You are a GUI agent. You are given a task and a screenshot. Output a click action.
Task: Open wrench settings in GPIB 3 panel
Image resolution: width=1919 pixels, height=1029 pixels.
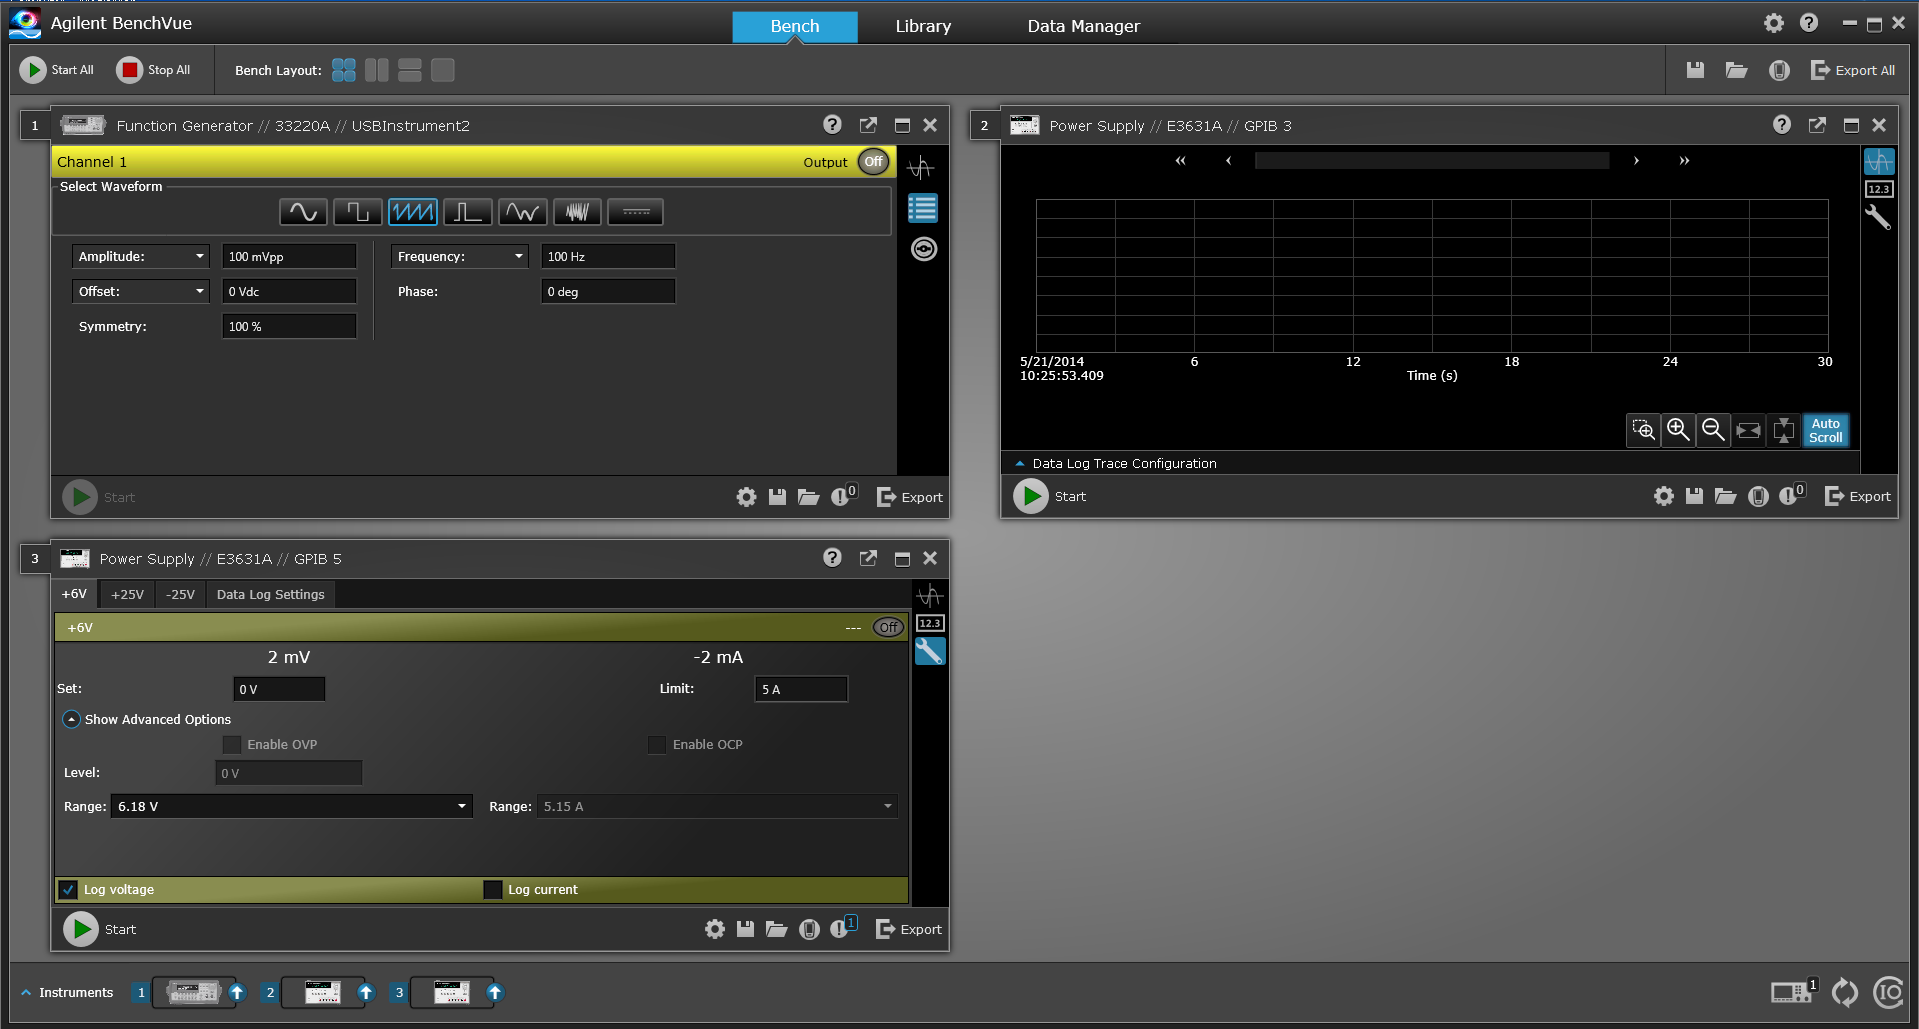pyautogui.click(x=1878, y=217)
